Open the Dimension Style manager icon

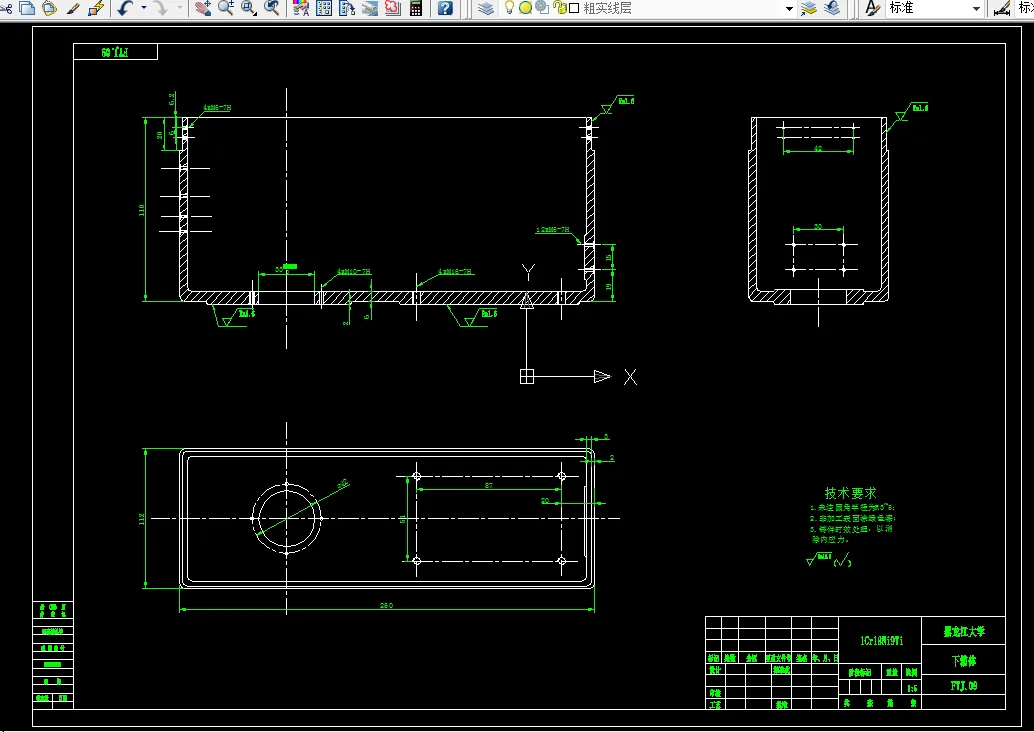click(1002, 8)
